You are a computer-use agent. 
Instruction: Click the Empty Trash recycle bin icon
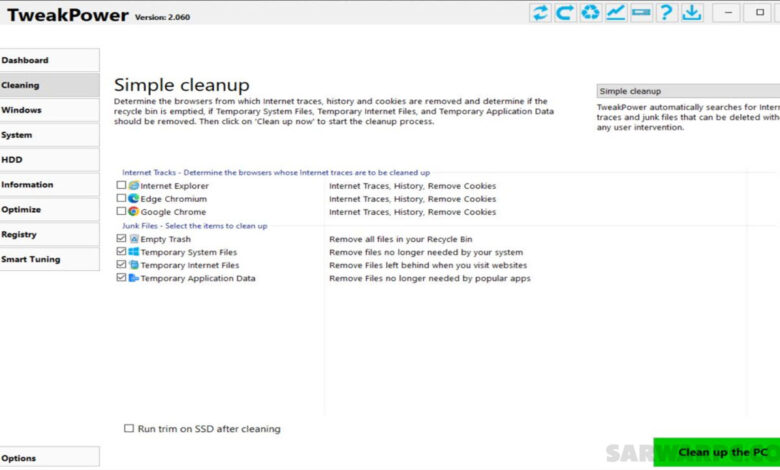(x=133, y=239)
